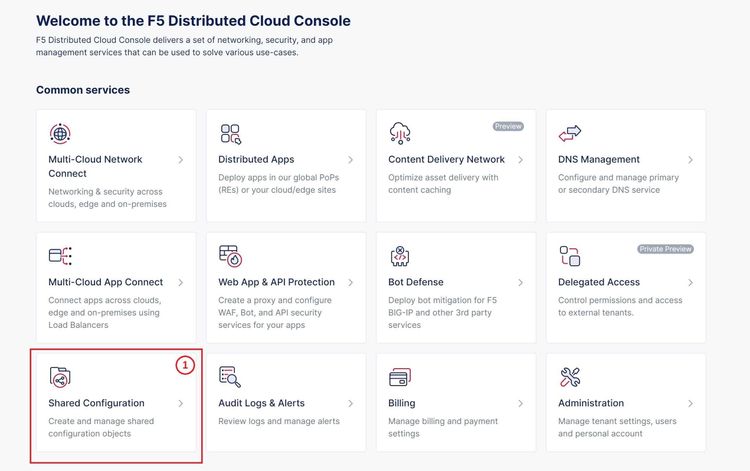The height and width of the screenshot is (471, 750).
Task: Click the 'Common services' heading
Action: (x=83, y=90)
